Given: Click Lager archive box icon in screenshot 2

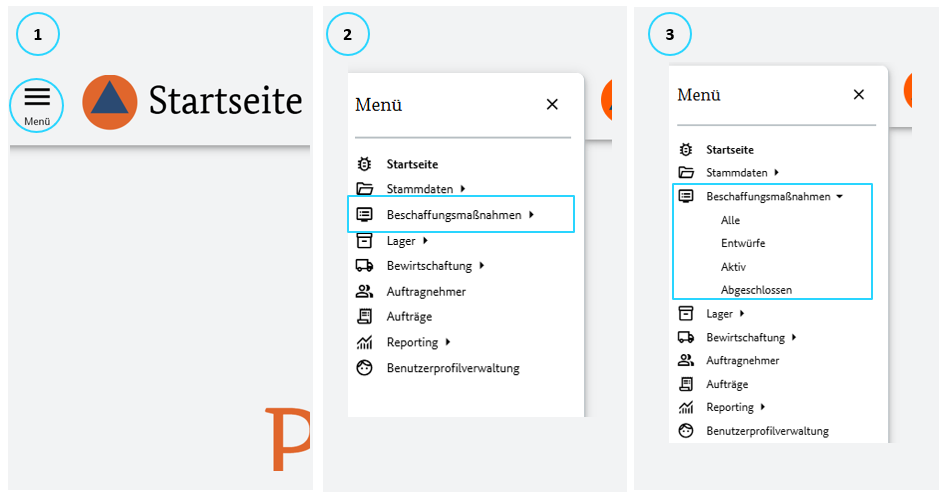Looking at the screenshot, I should click(x=365, y=240).
